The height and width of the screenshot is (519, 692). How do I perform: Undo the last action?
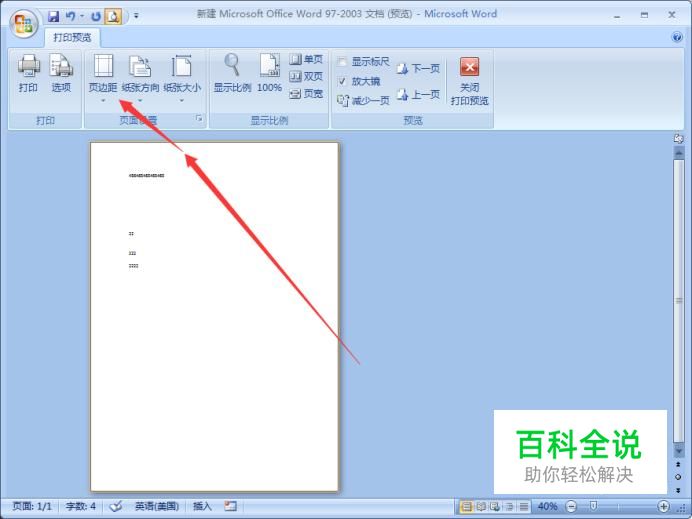pos(70,17)
